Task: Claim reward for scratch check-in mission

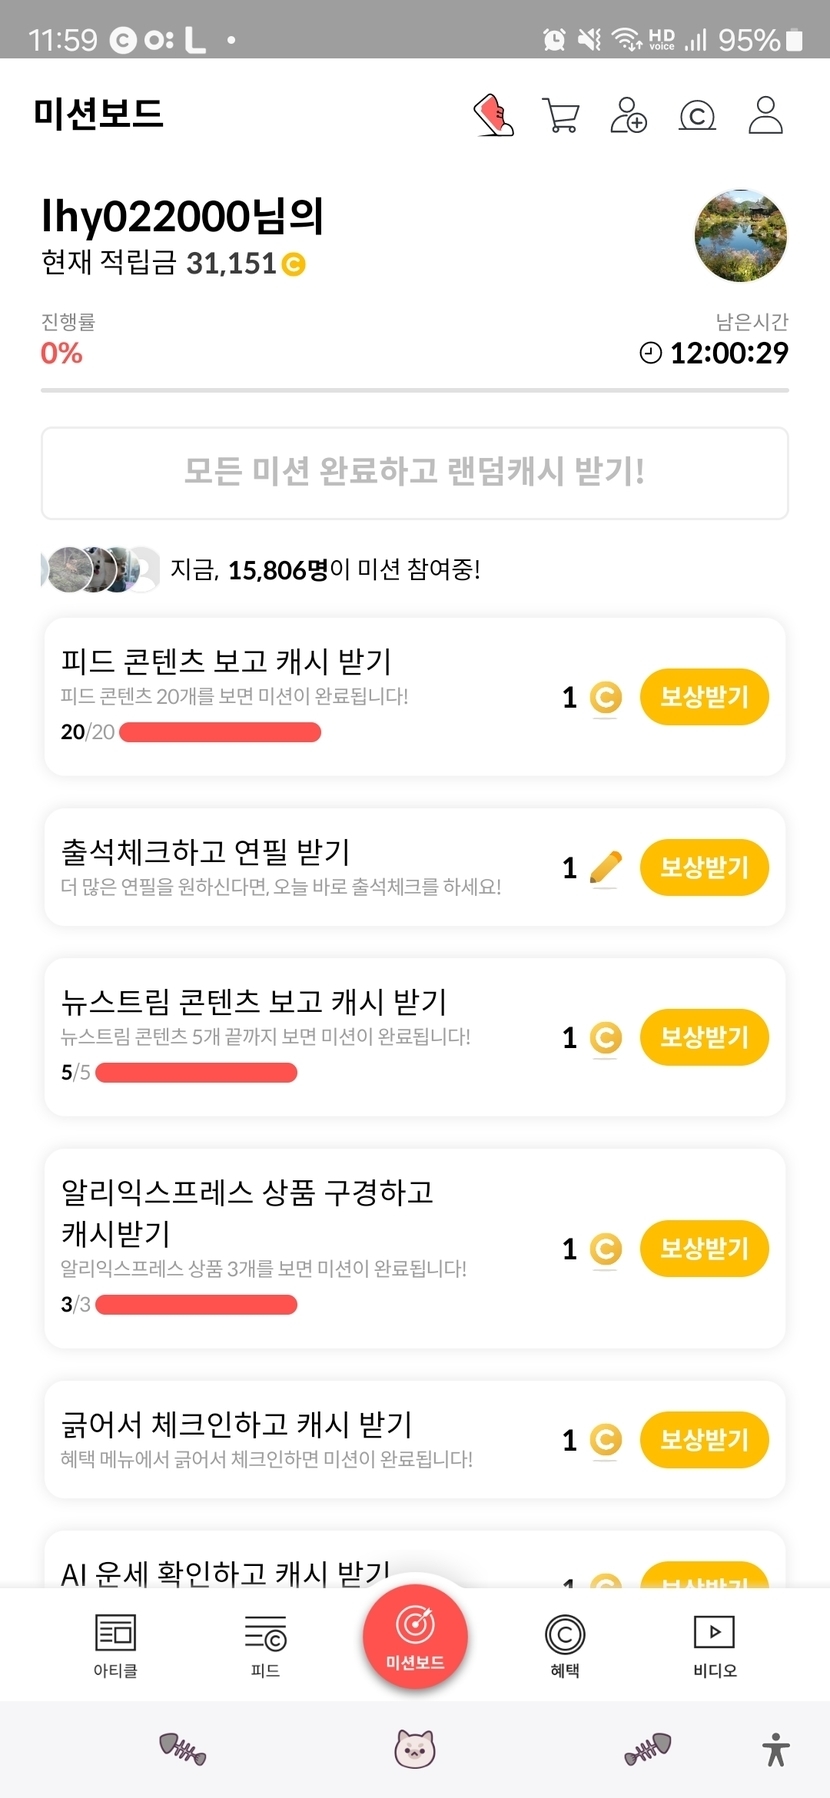Action: [703, 1439]
